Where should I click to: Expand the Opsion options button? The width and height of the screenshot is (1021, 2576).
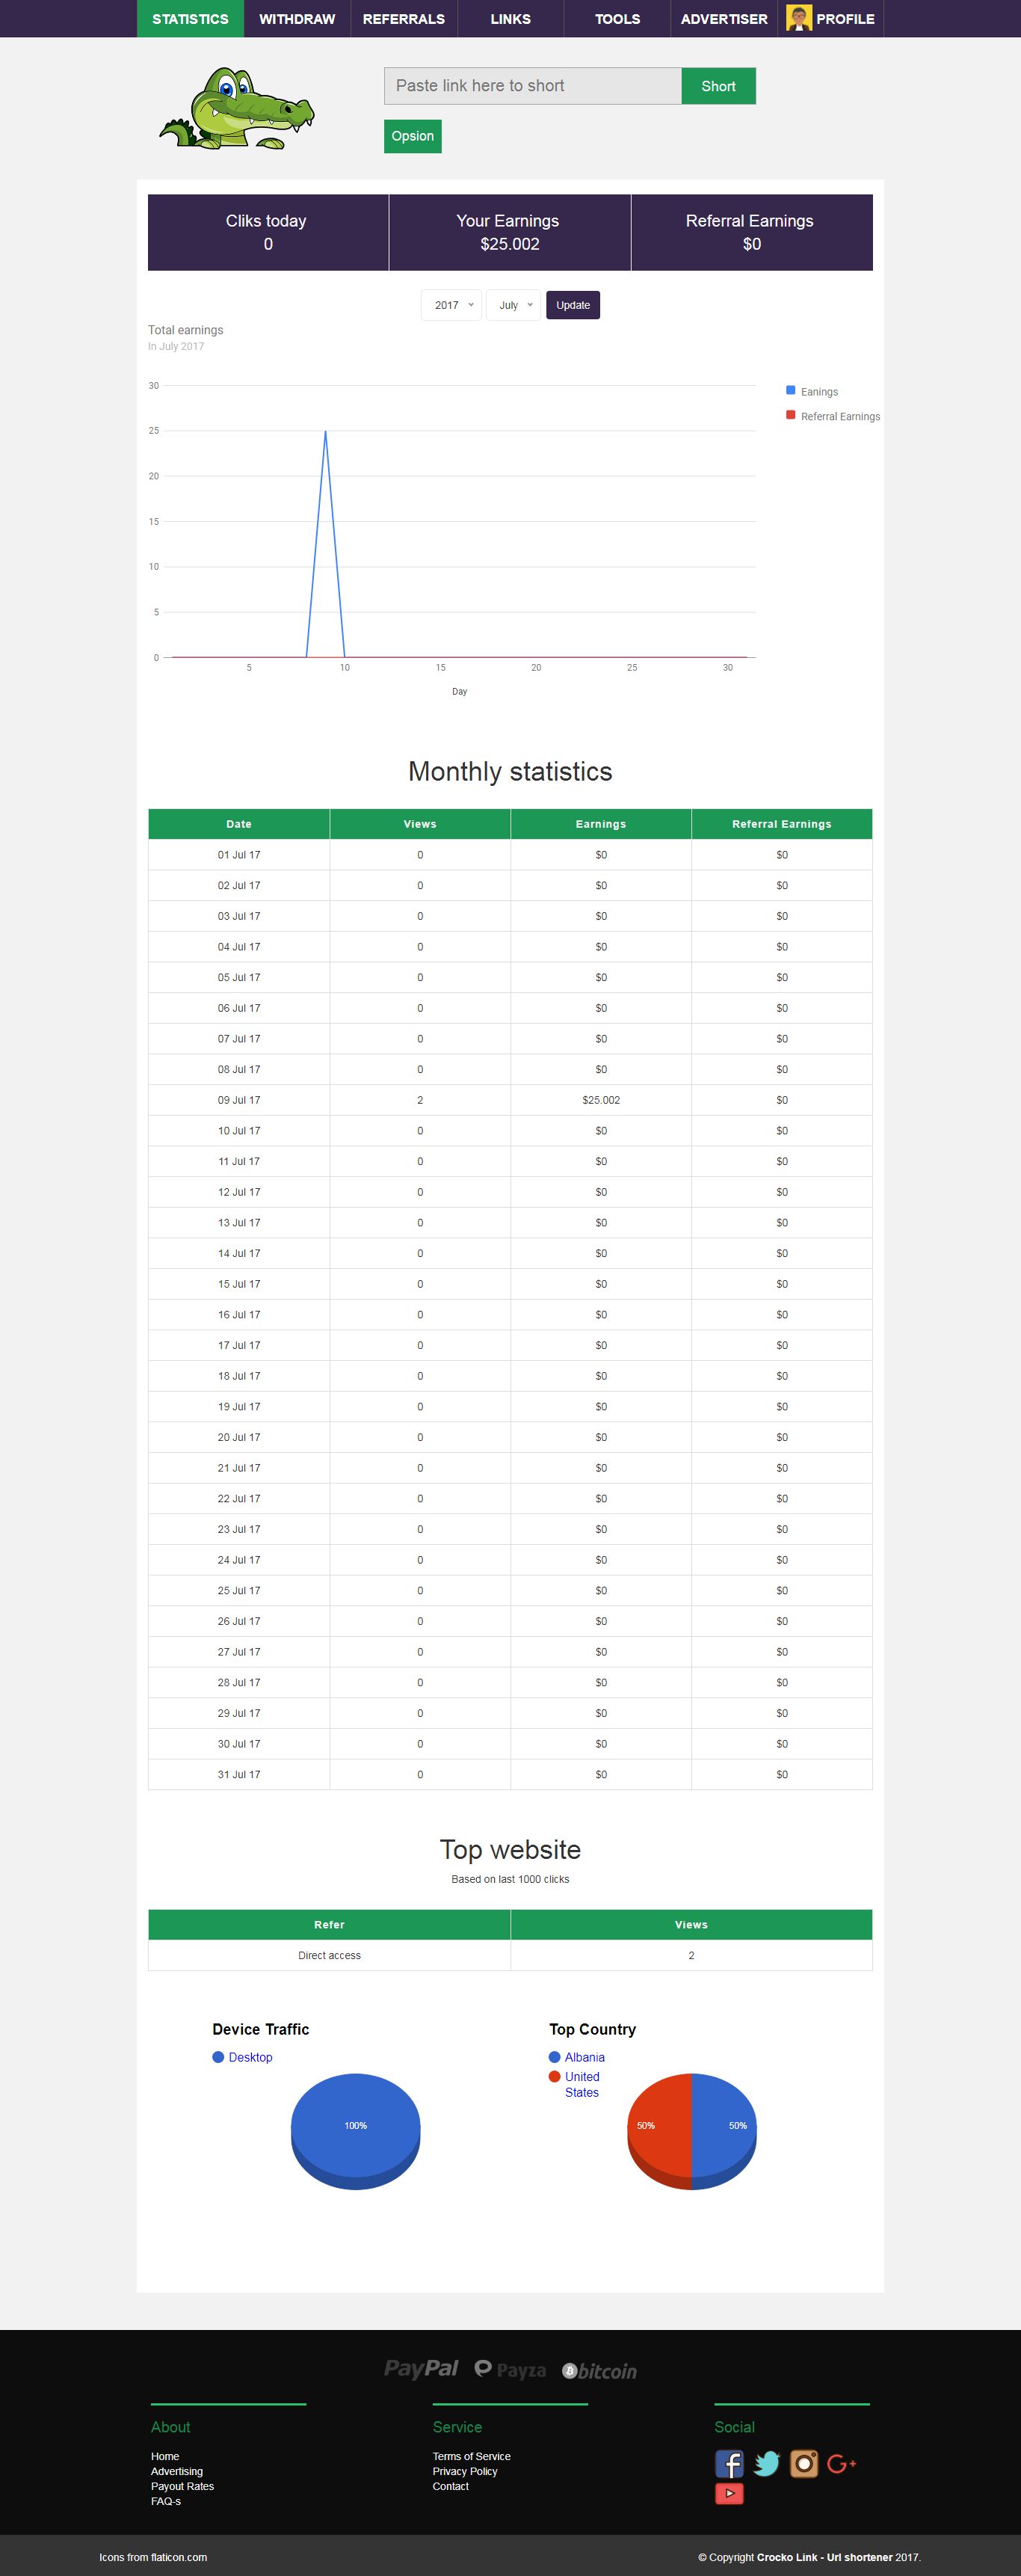(x=412, y=136)
